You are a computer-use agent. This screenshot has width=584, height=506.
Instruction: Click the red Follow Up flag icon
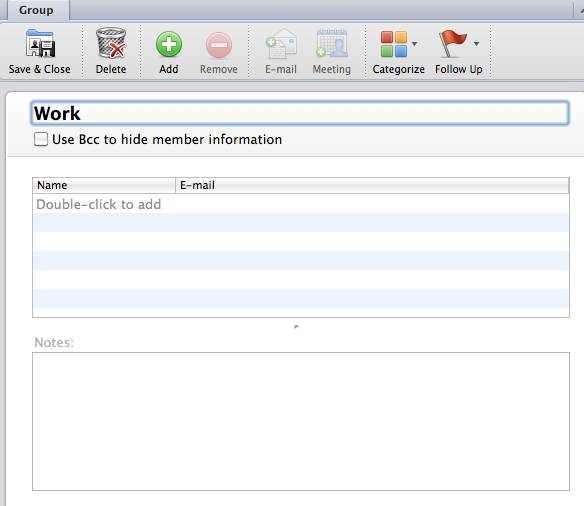pos(452,44)
